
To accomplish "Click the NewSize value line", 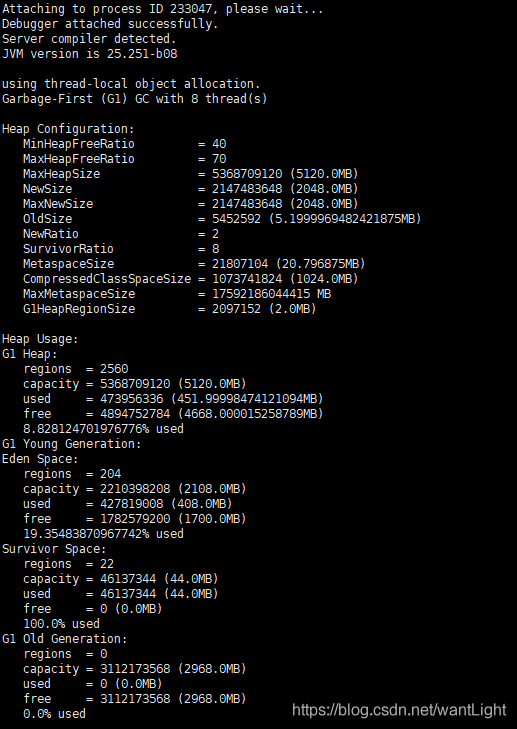I will click(x=191, y=189).
